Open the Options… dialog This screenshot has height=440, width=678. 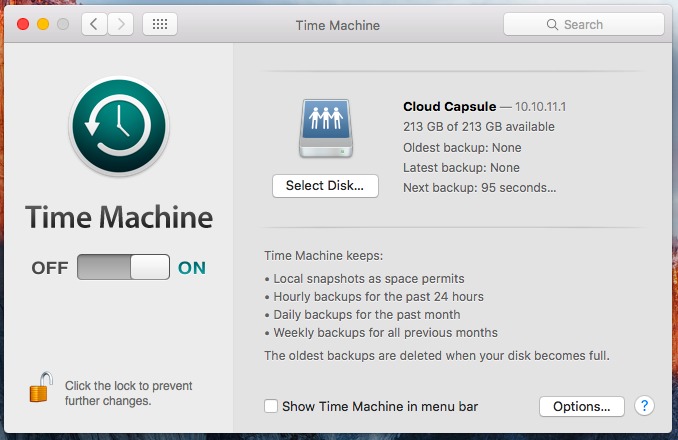(x=582, y=406)
